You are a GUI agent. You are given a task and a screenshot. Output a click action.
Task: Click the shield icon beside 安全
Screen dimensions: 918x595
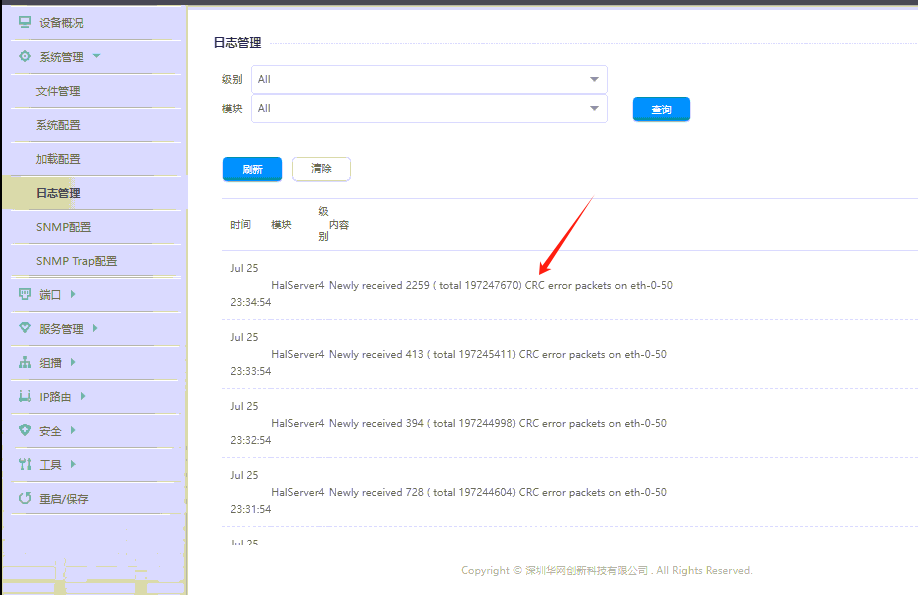click(25, 431)
